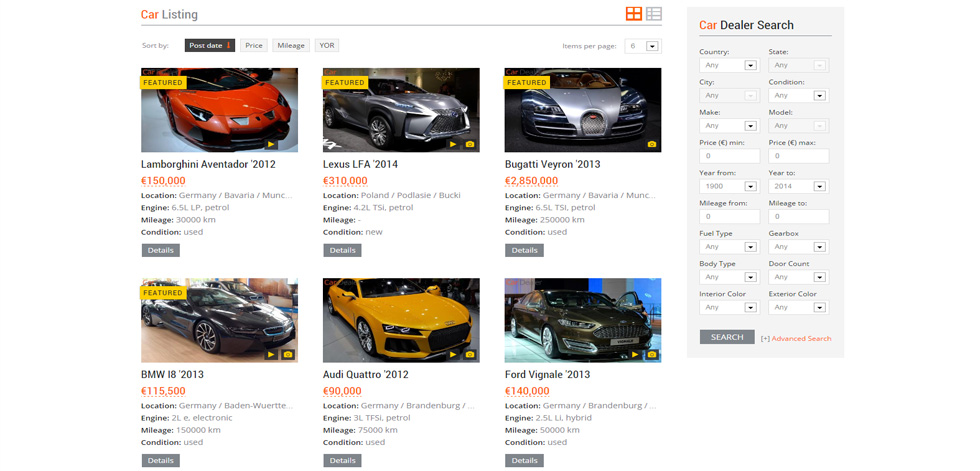Click Details button for Audi Quattro
The image size is (980, 471).
pos(342,460)
